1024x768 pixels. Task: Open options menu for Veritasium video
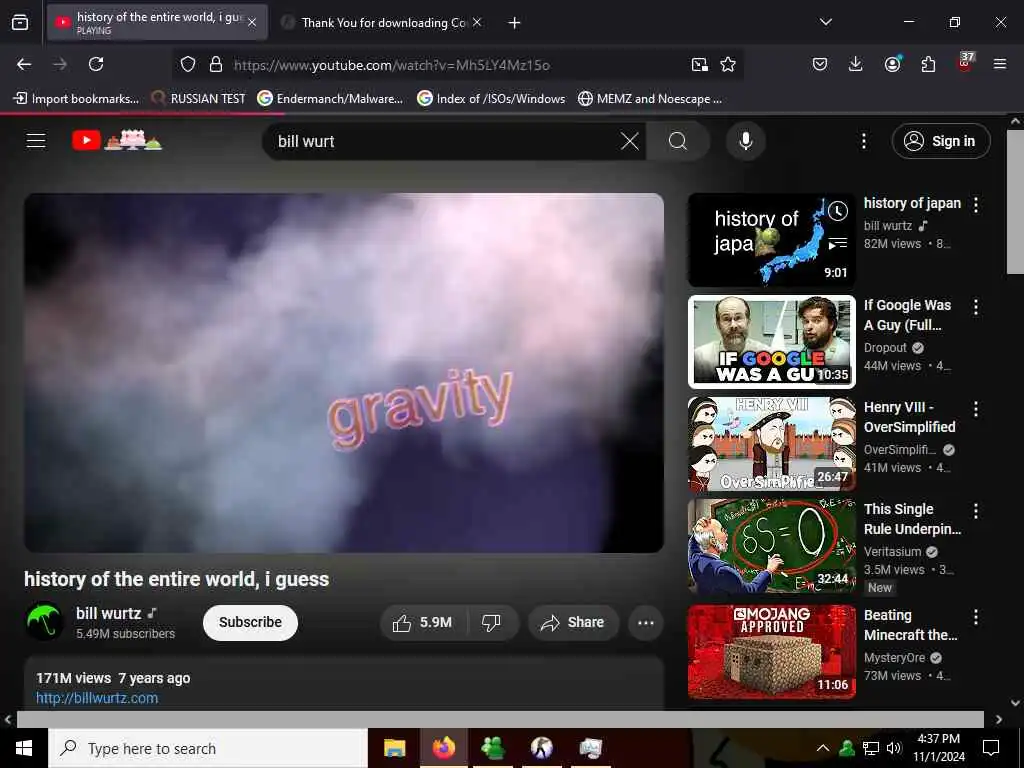976,511
